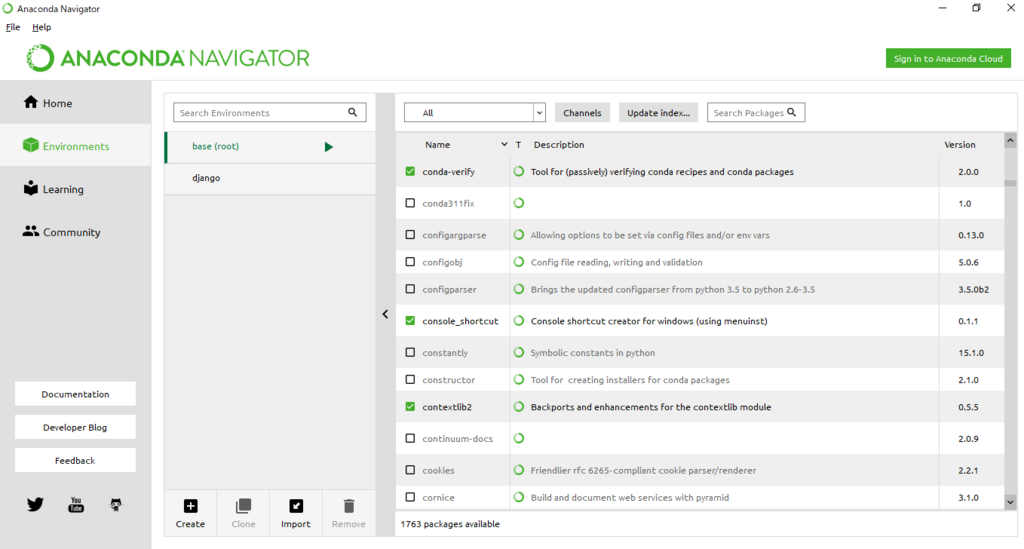Click the contextlib2 package type circle
1024x549 pixels.
coord(519,407)
